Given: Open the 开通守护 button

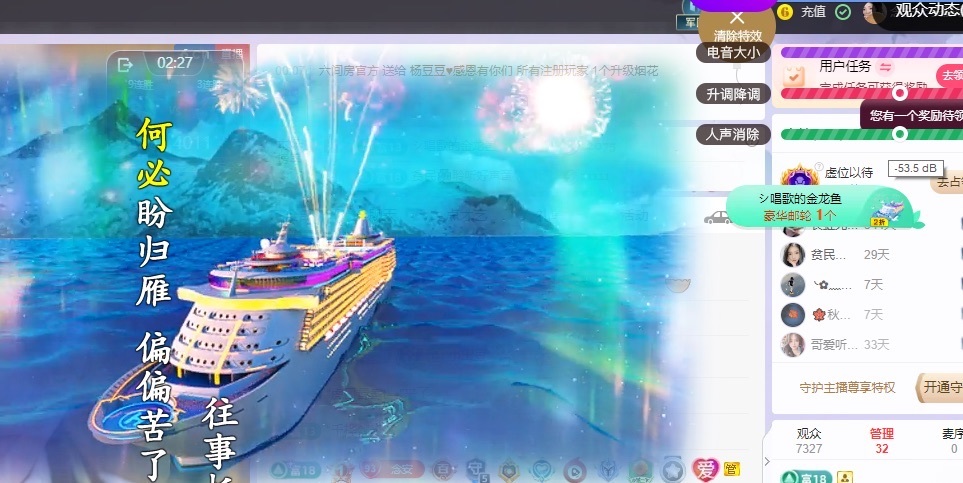Looking at the screenshot, I should point(942,387).
